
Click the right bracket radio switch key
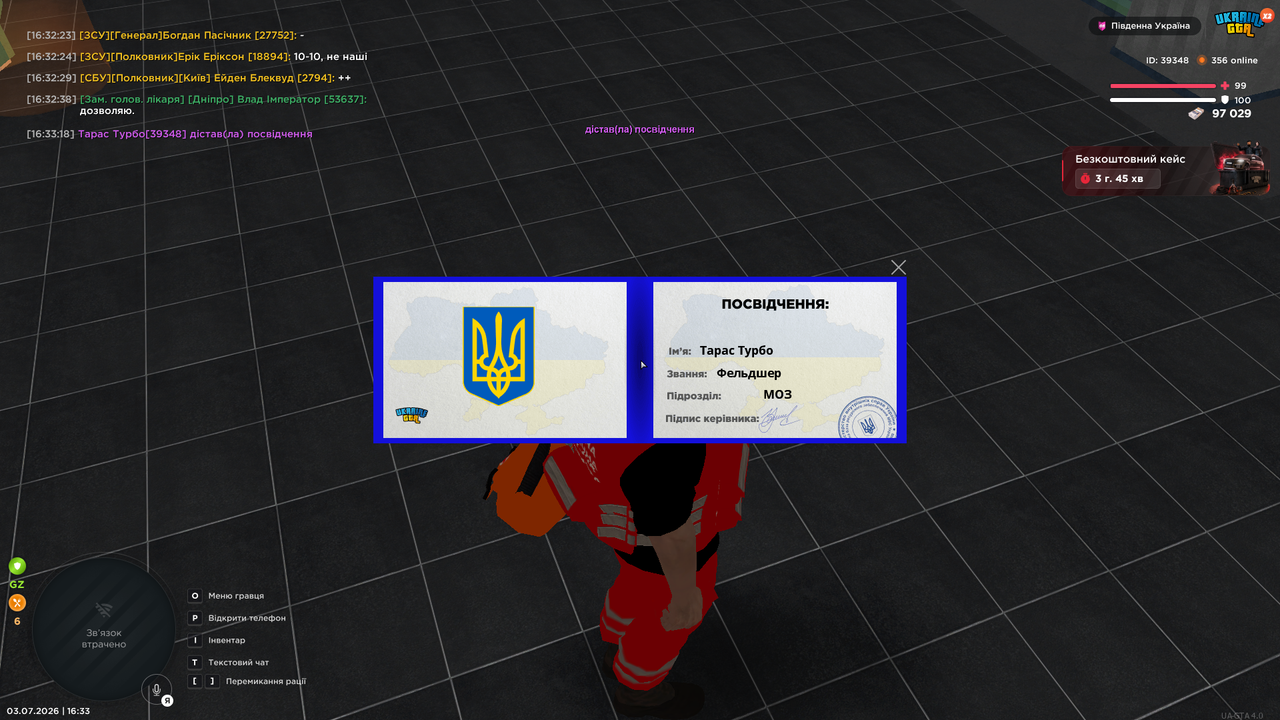[212, 681]
